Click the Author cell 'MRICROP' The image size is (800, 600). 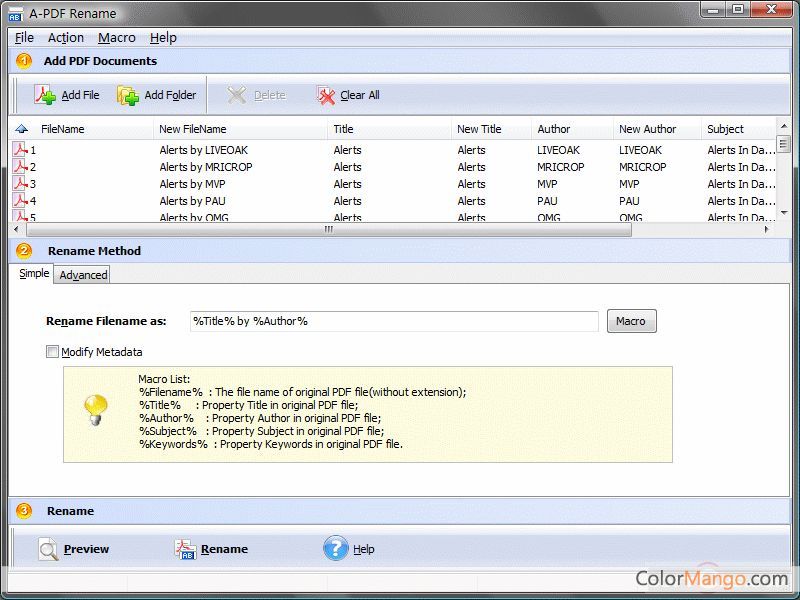560,167
